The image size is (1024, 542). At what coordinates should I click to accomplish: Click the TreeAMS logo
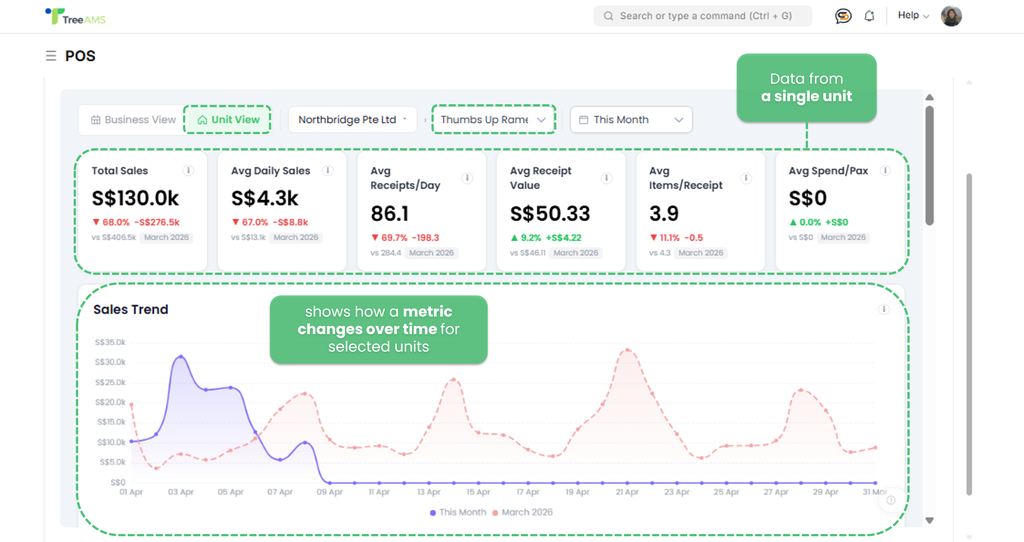tap(76, 16)
